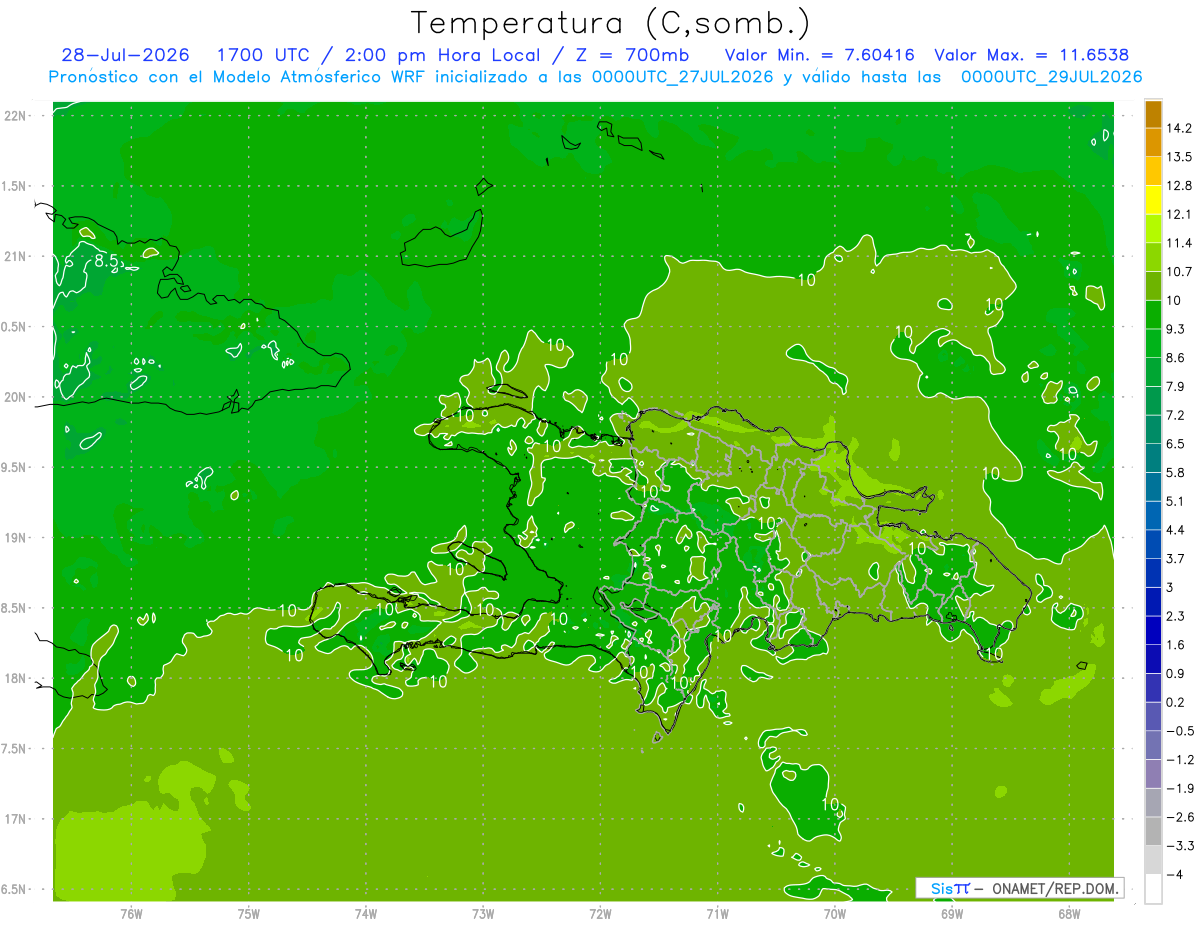Click the '7.9' colorbar label
1200x927 pixels.
[x=1176, y=387]
